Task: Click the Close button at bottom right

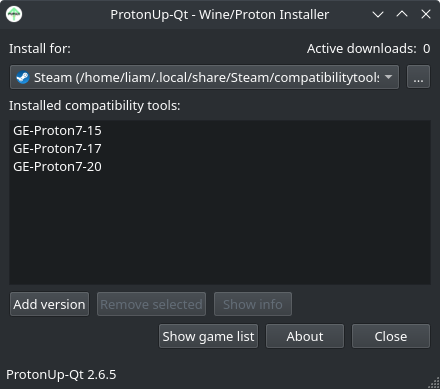Action: 391,336
